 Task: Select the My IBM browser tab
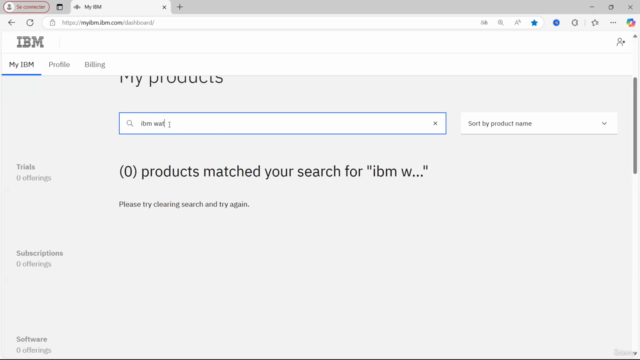click(x=120, y=7)
